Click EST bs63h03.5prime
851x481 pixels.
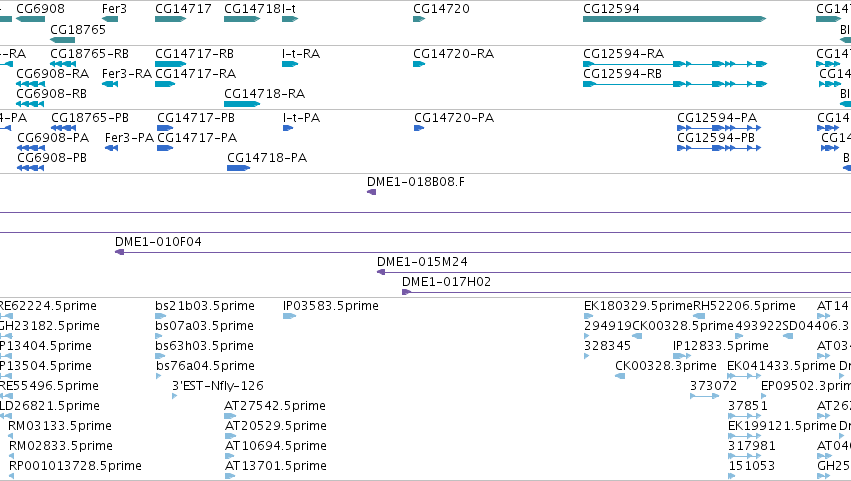(x=205, y=346)
